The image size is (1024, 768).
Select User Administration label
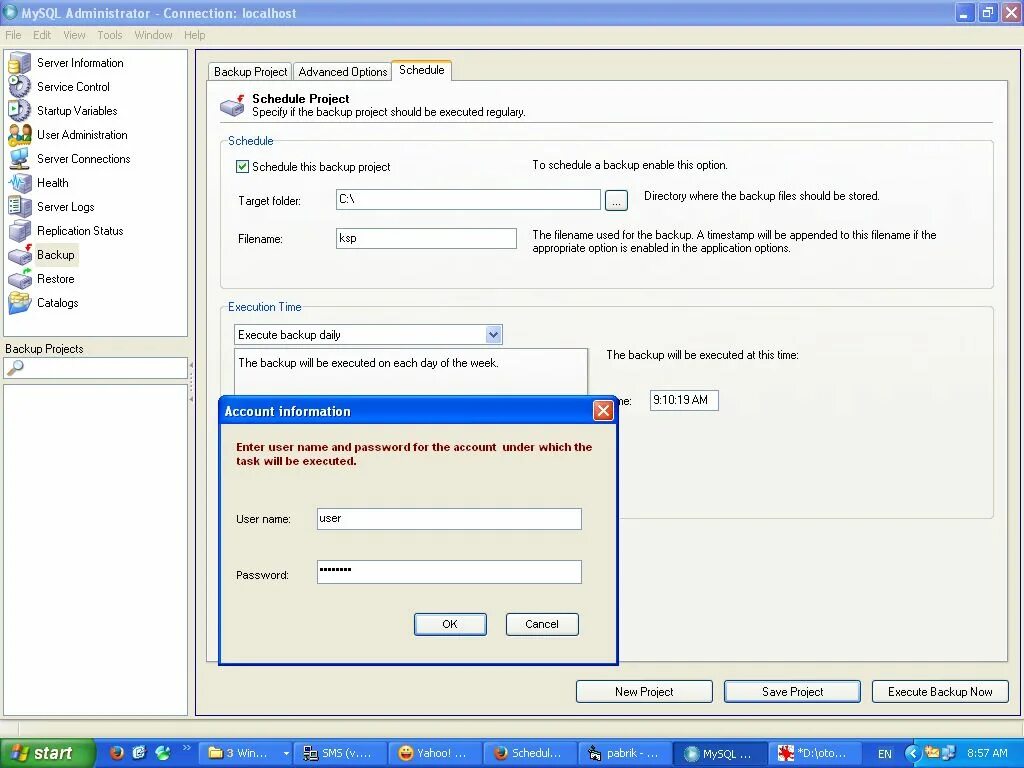click(x=82, y=135)
